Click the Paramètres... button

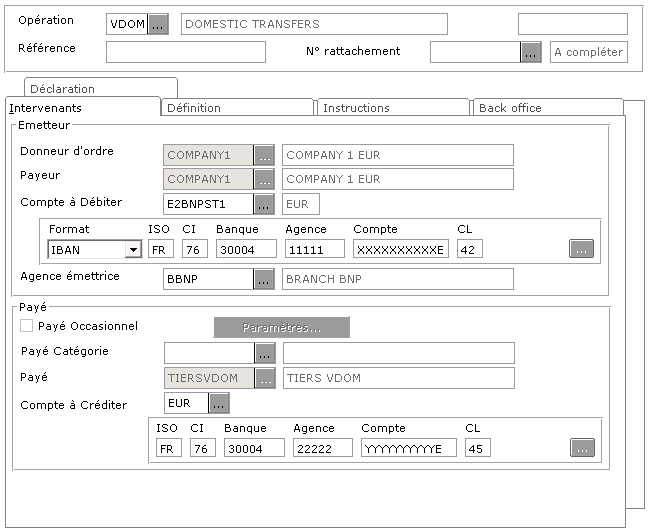(281, 328)
